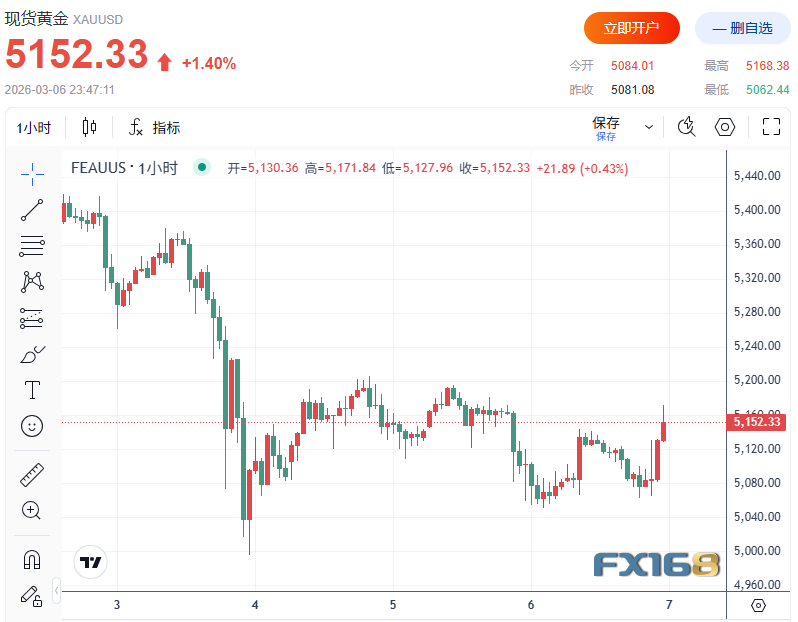Toggle fullscreen chart mode
The height and width of the screenshot is (622, 798).
(771, 127)
